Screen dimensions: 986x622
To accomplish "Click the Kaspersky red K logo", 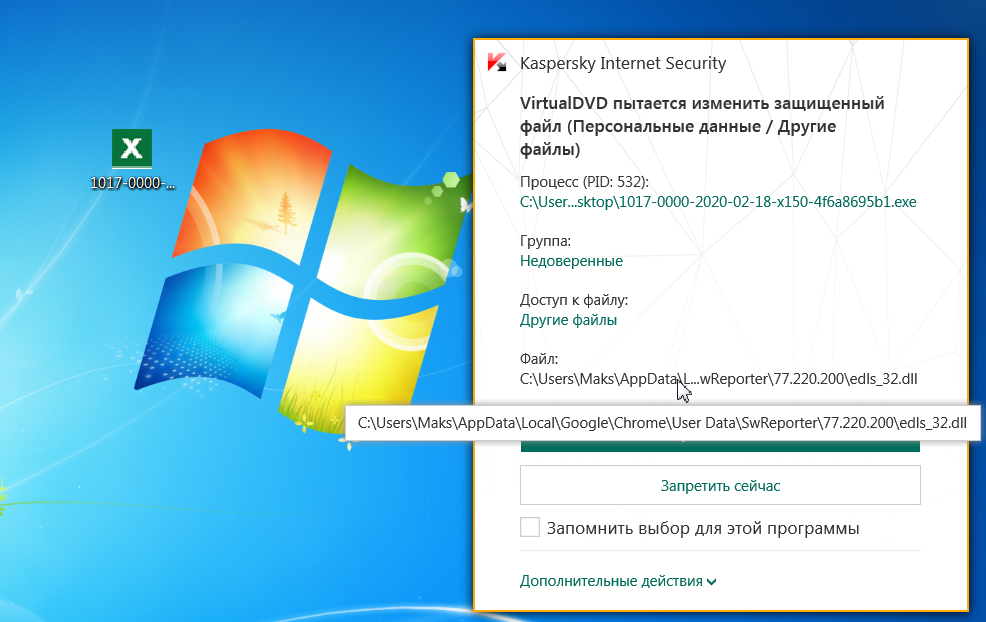I will point(497,63).
